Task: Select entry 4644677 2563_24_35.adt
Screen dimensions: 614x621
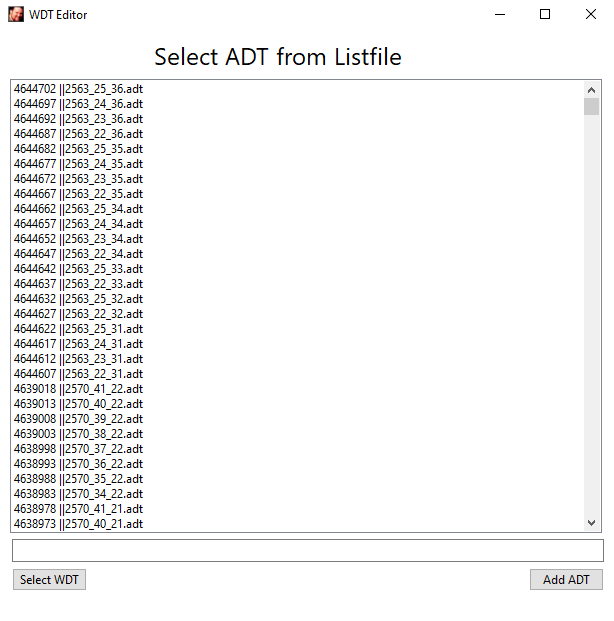Action: (78, 164)
